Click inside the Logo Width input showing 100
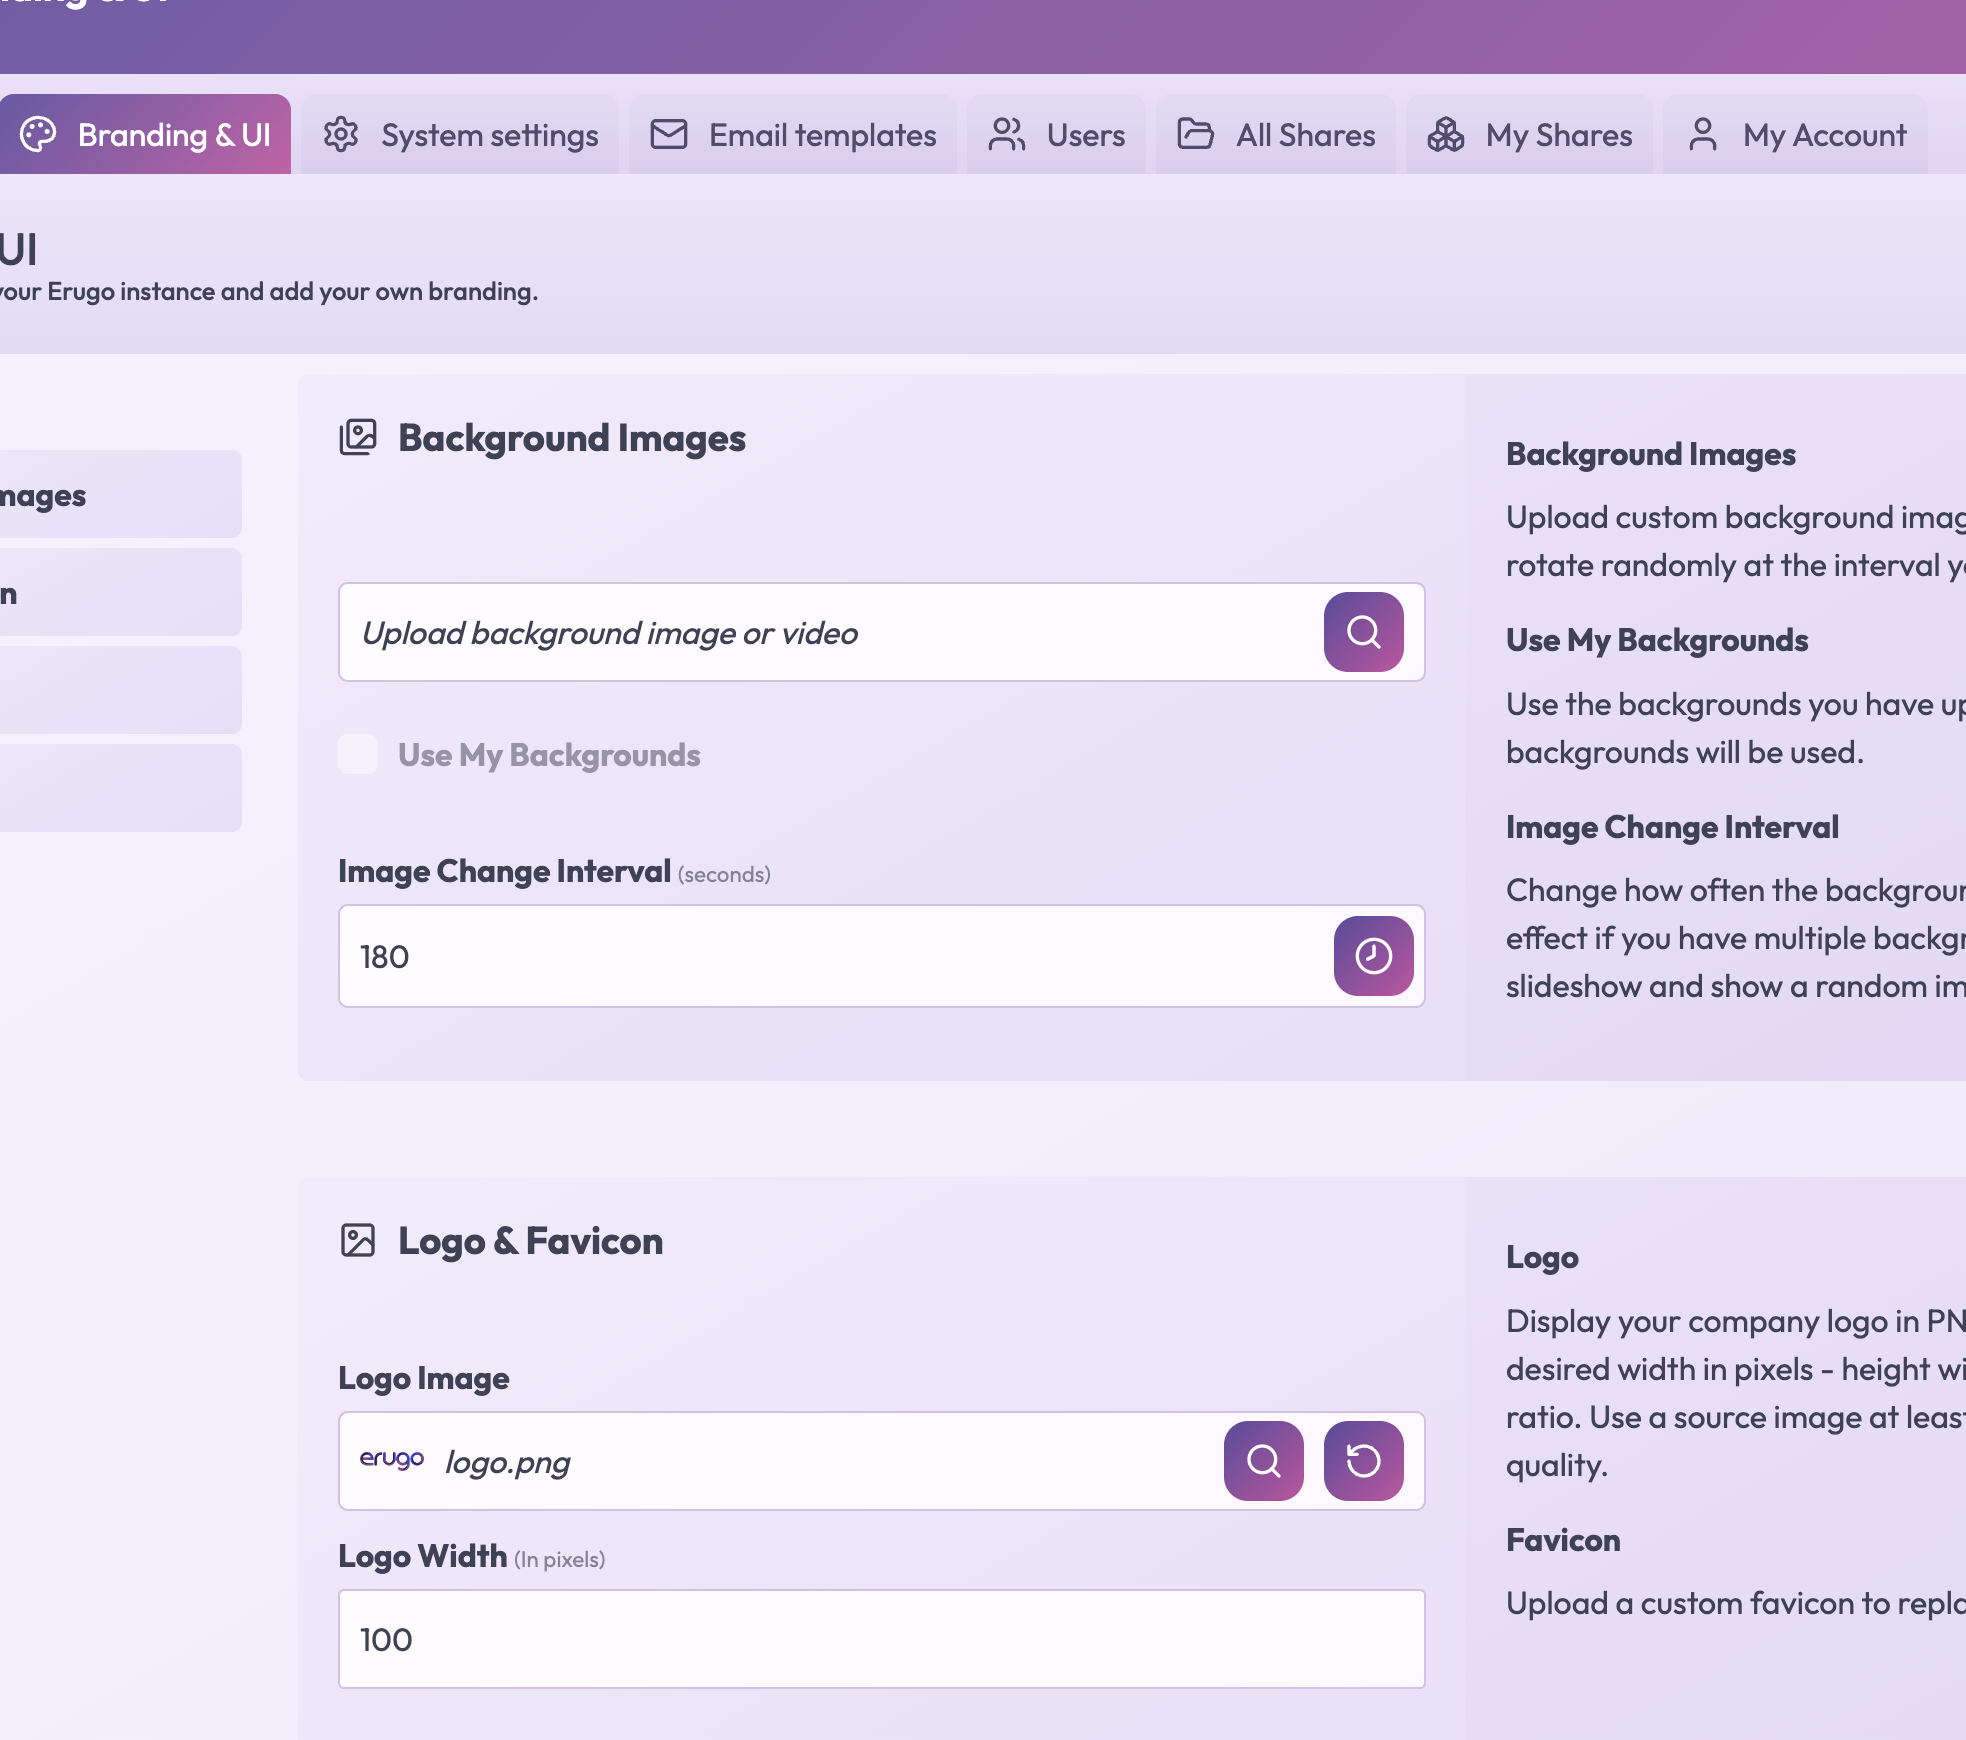 pos(880,1638)
